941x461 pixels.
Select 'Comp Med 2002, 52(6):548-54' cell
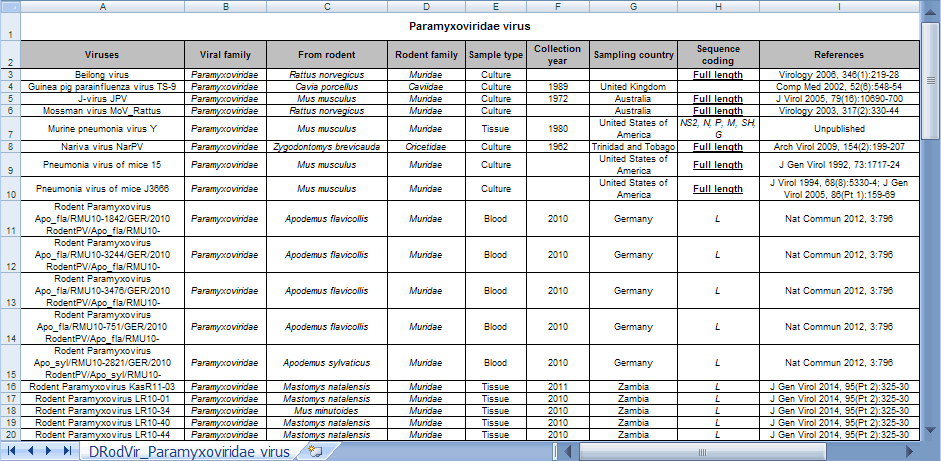(839, 87)
